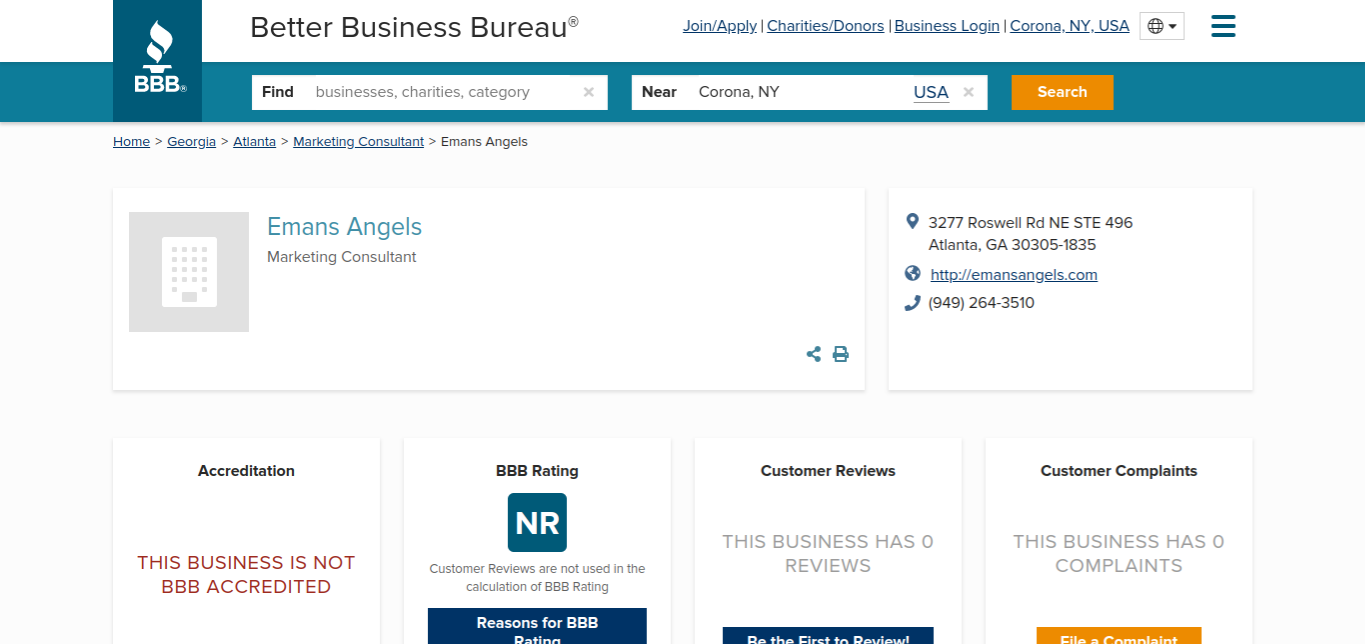
Task: Open the business placeholder logo image
Action: tap(189, 272)
